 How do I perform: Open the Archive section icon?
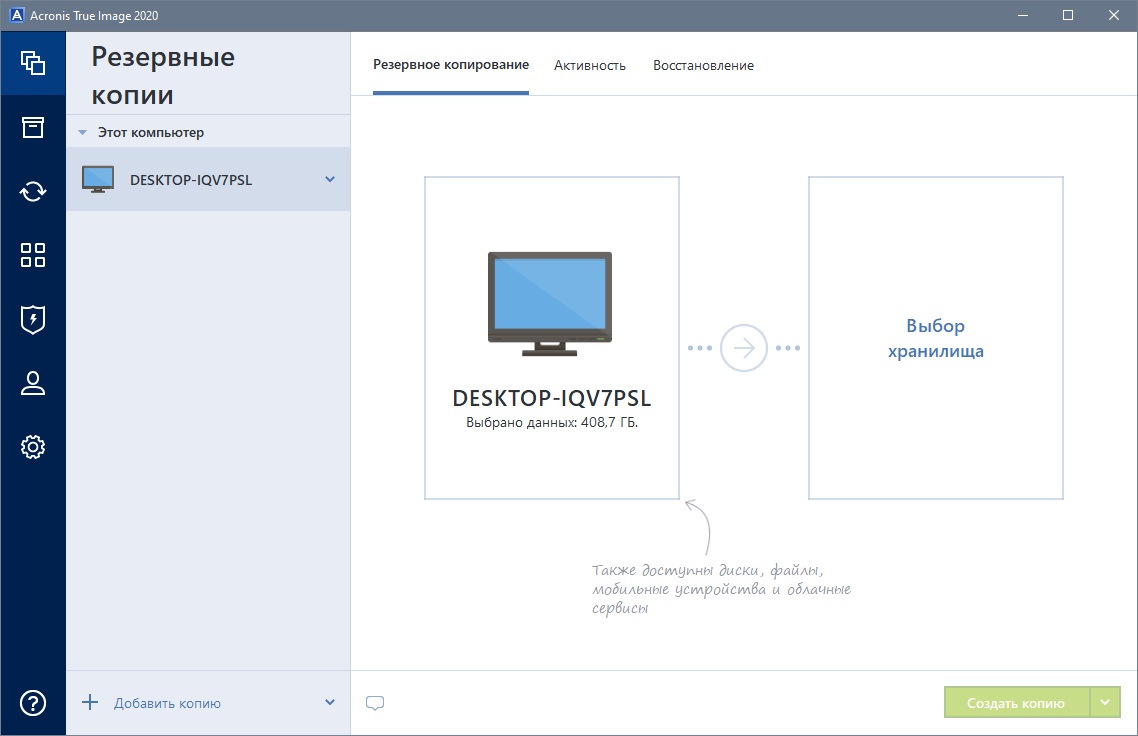point(33,127)
